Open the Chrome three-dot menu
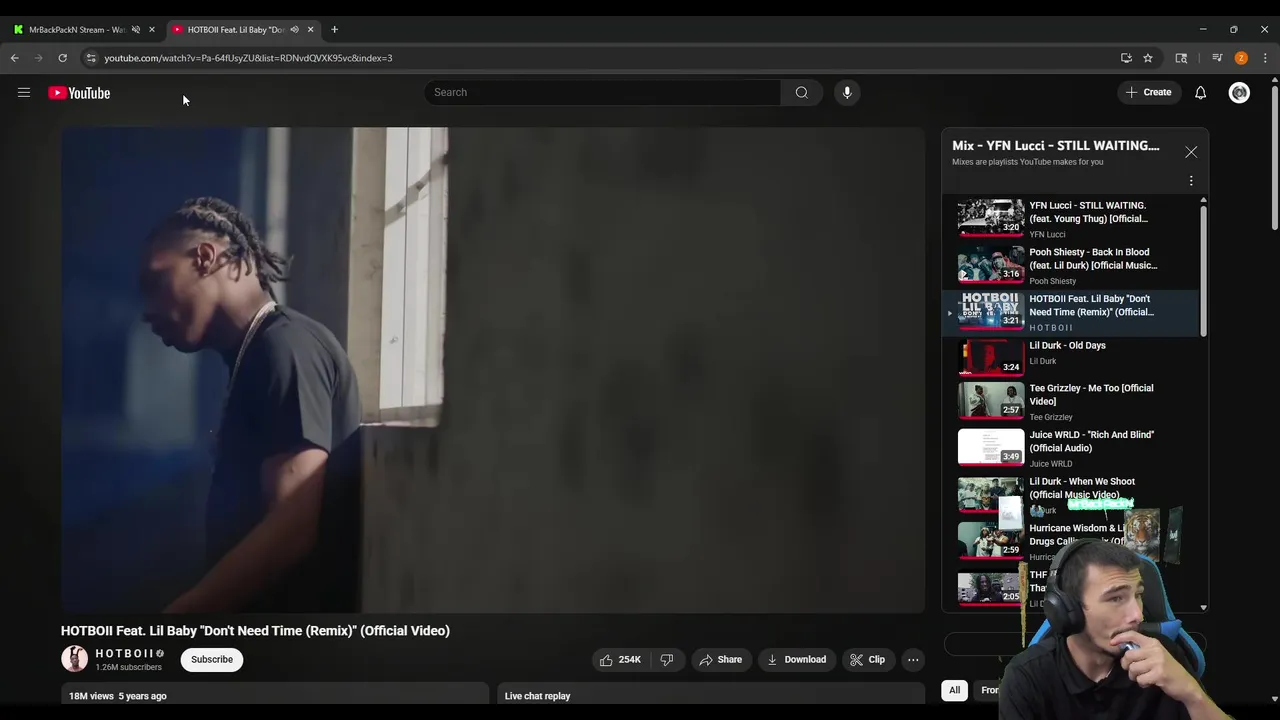Screen dimensions: 1280x720 tap(1265, 58)
